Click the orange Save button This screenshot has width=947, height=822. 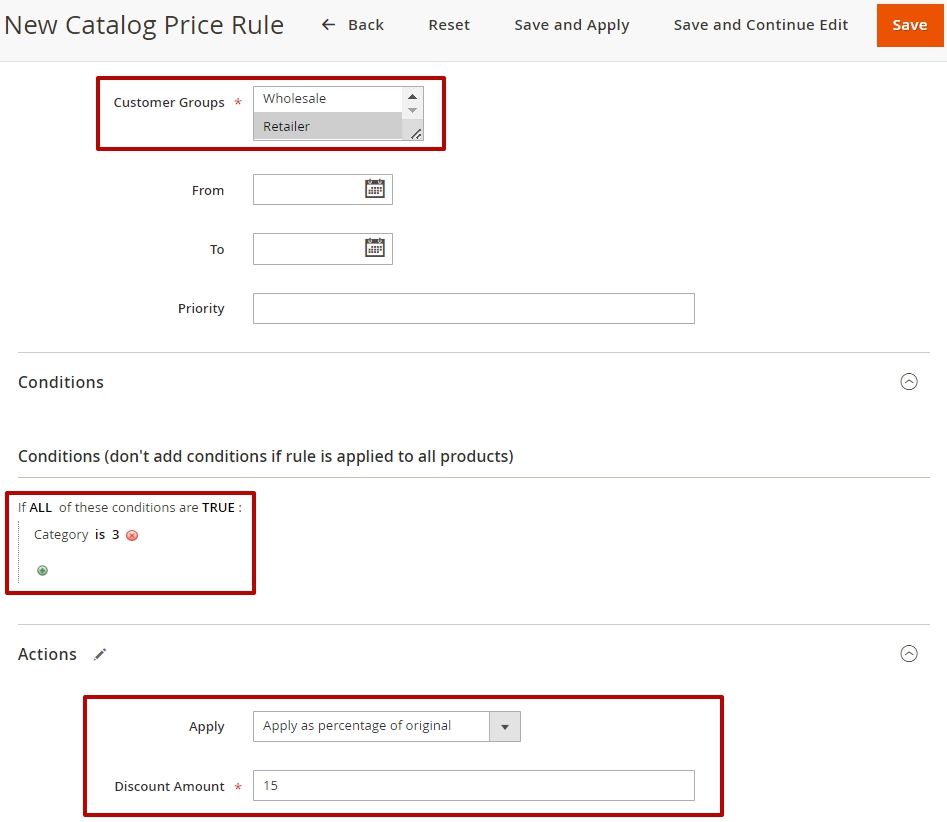pos(910,25)
